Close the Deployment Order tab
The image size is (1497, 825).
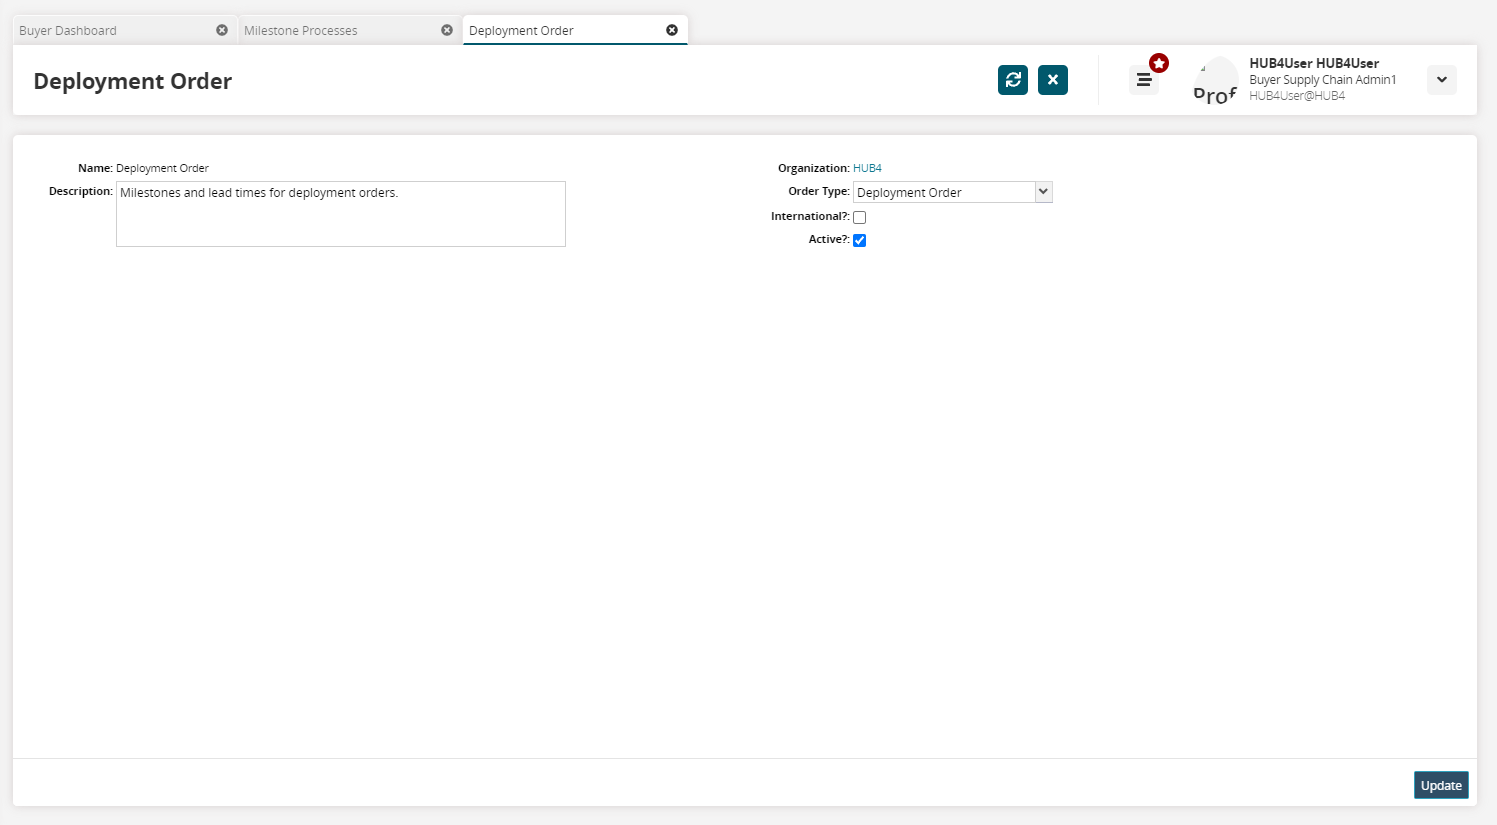coord(672,30)
